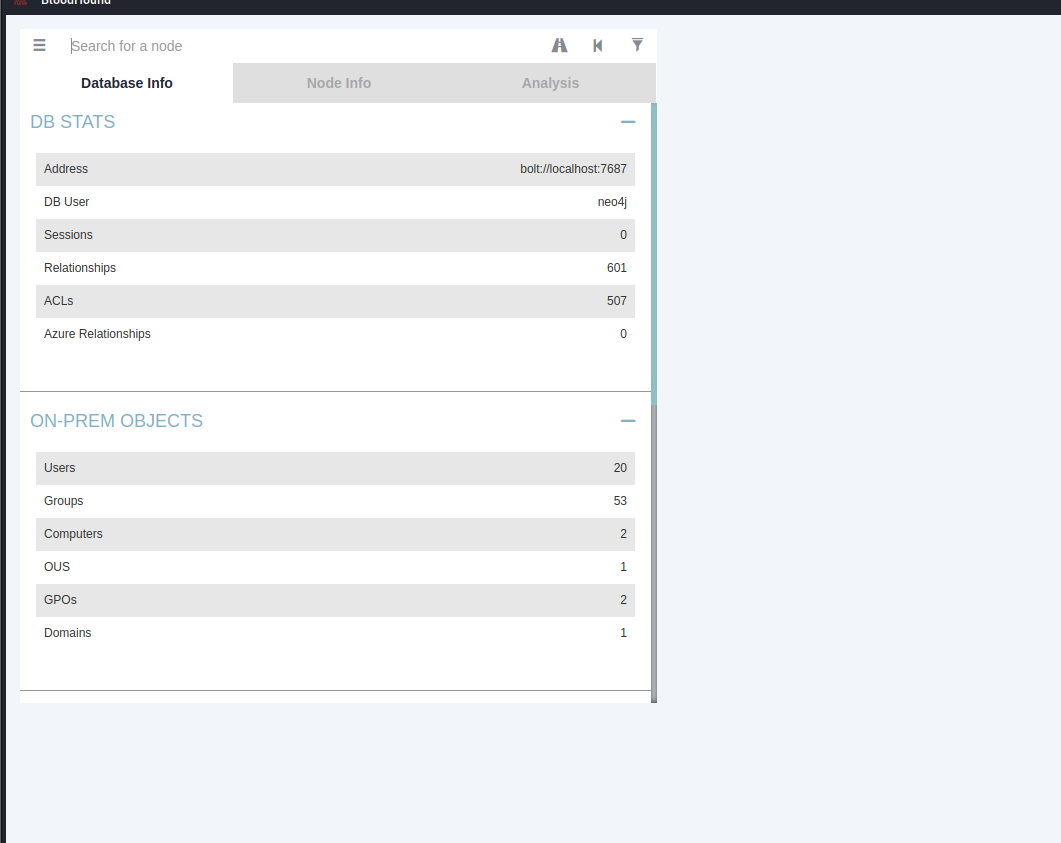Switch to the Database Info tab
The width and height of the screenshot is (1061, 843).
(x=127, y=83)
